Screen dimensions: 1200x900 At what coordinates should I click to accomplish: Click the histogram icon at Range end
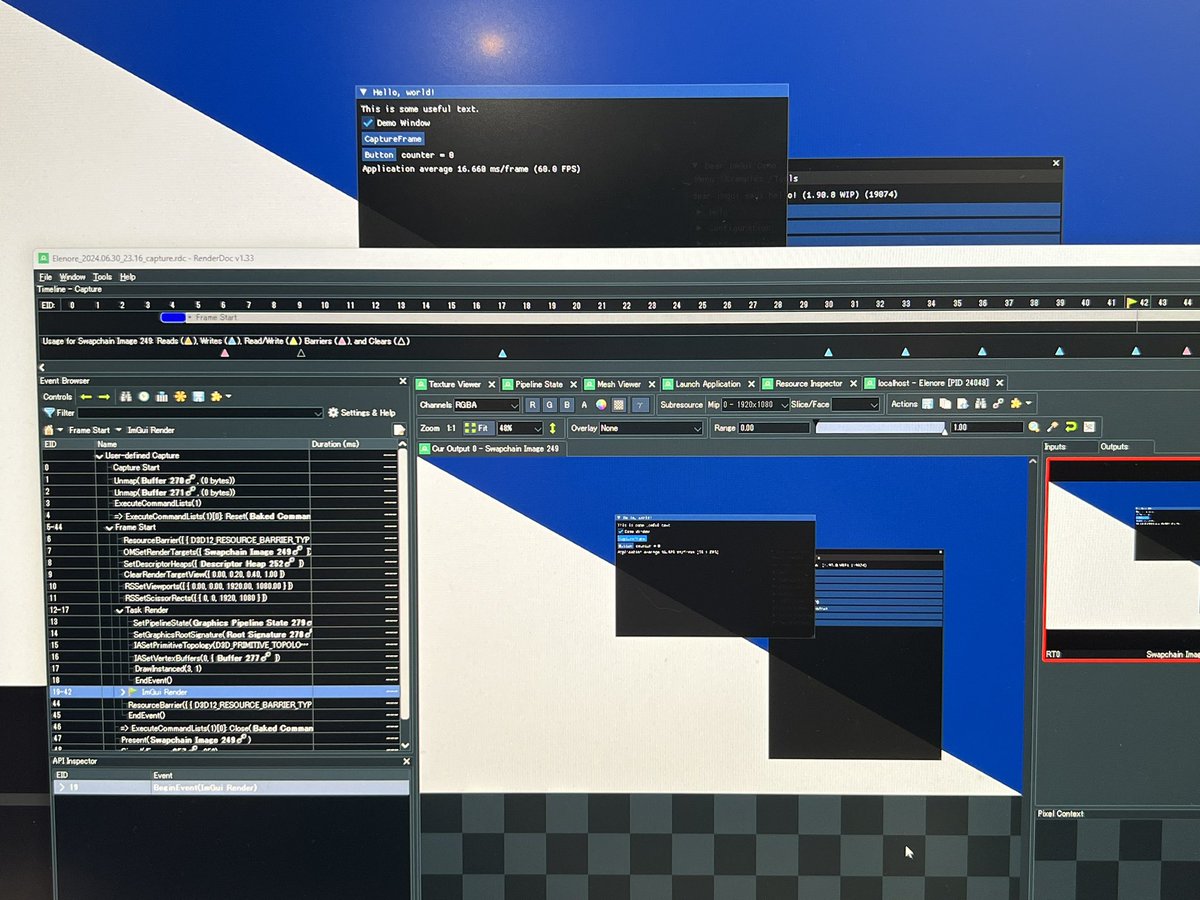pyautogui.click(x=1088, y=428)
